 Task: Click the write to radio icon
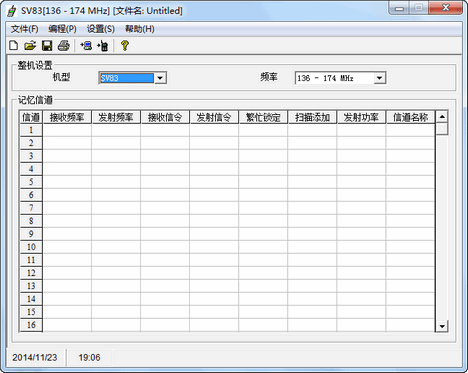[x=103, y=45]
